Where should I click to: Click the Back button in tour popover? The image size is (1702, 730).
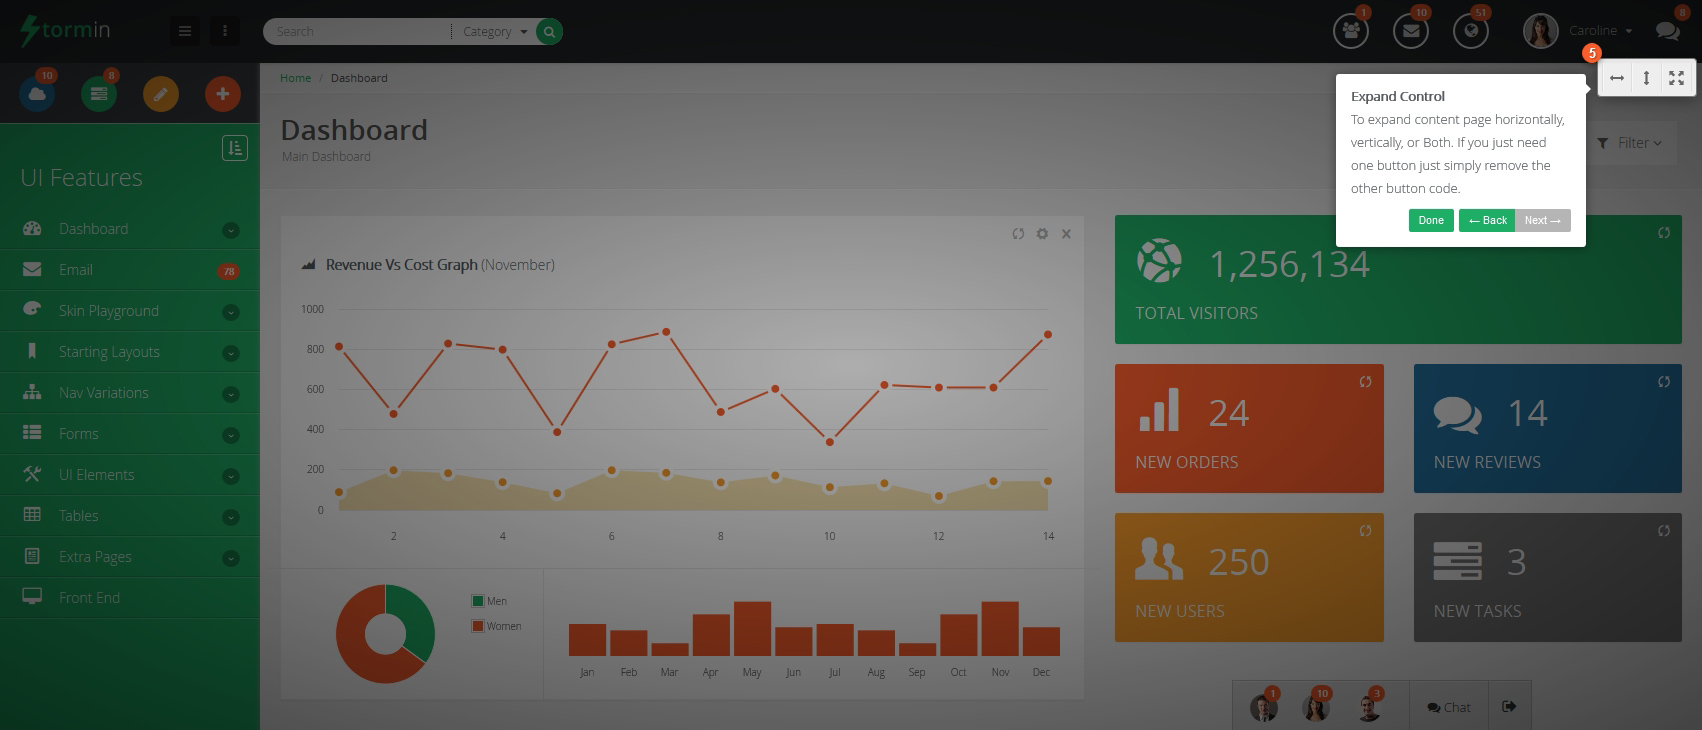coord(1486,220)
